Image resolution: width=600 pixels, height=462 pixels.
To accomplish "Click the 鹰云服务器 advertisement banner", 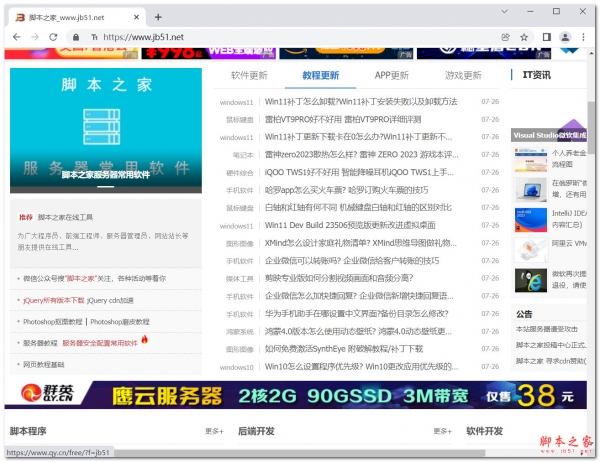I will [295, 395].
